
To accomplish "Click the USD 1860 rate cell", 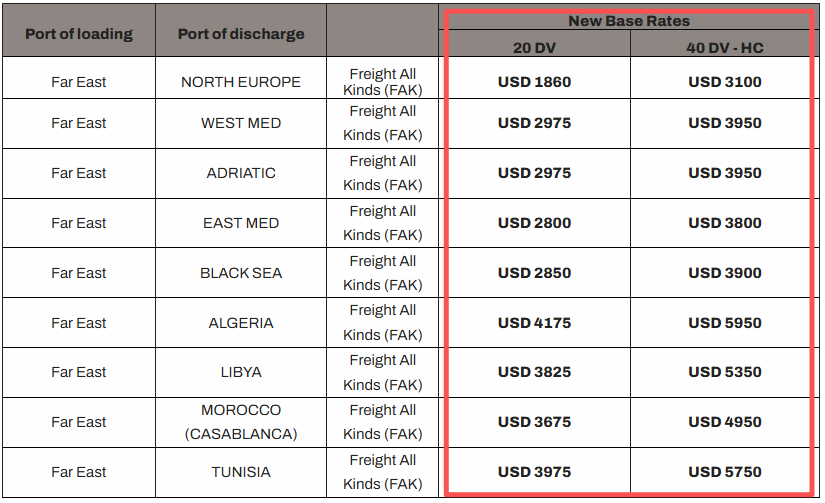I will [x=534, y=82].
